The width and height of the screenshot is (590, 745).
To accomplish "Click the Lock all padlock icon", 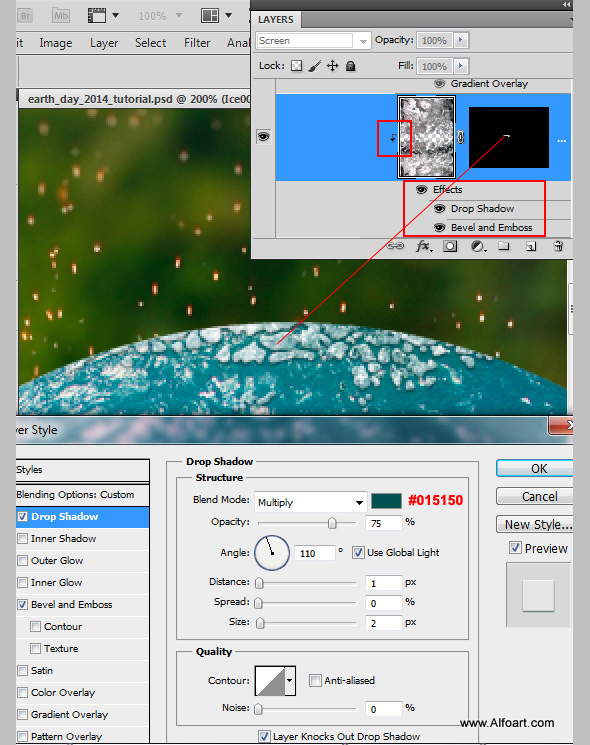I will coord(351,66).
